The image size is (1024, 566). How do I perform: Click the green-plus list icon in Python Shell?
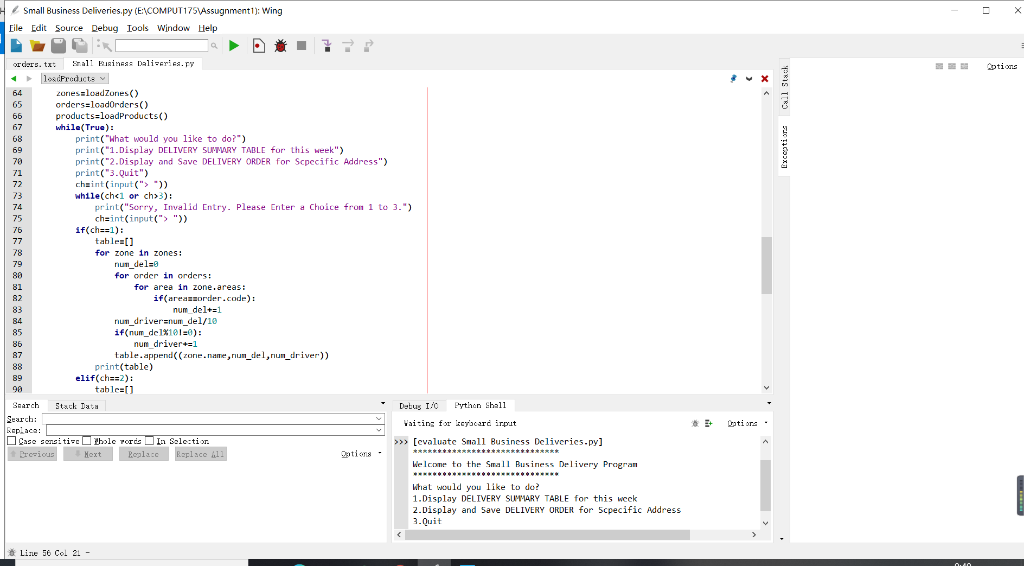coord(709,423)
